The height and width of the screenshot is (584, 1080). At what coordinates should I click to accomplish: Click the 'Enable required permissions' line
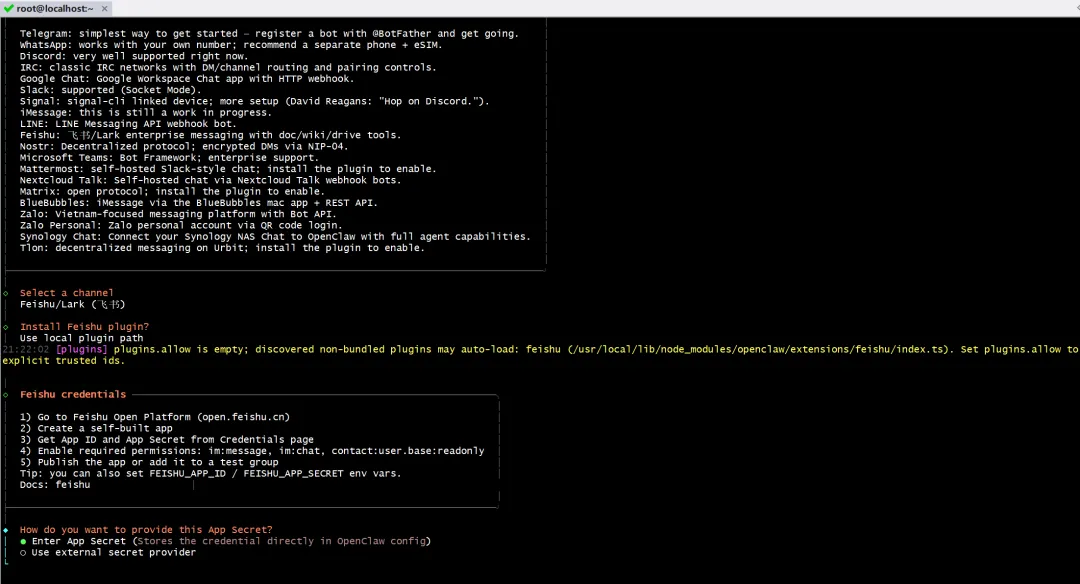252,451
